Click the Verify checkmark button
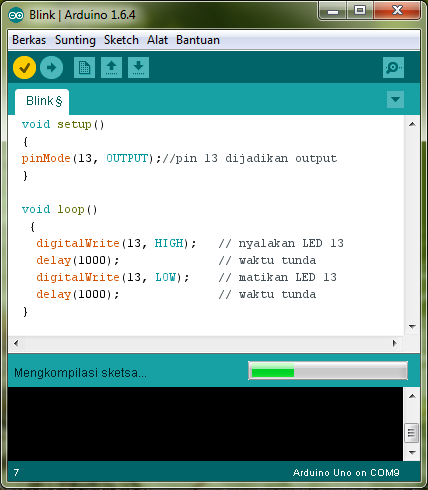Screen dimensions: 428x490 pos(24,68)
